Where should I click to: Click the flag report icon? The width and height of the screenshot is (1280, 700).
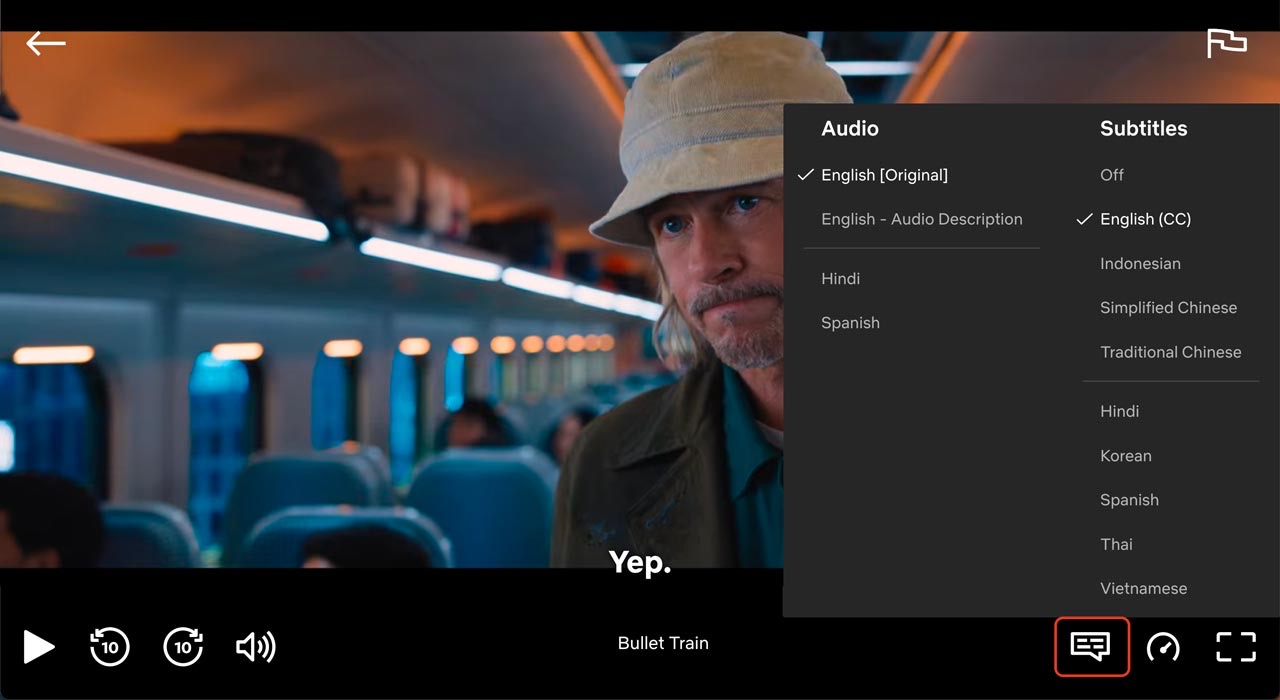[1226, 43]
